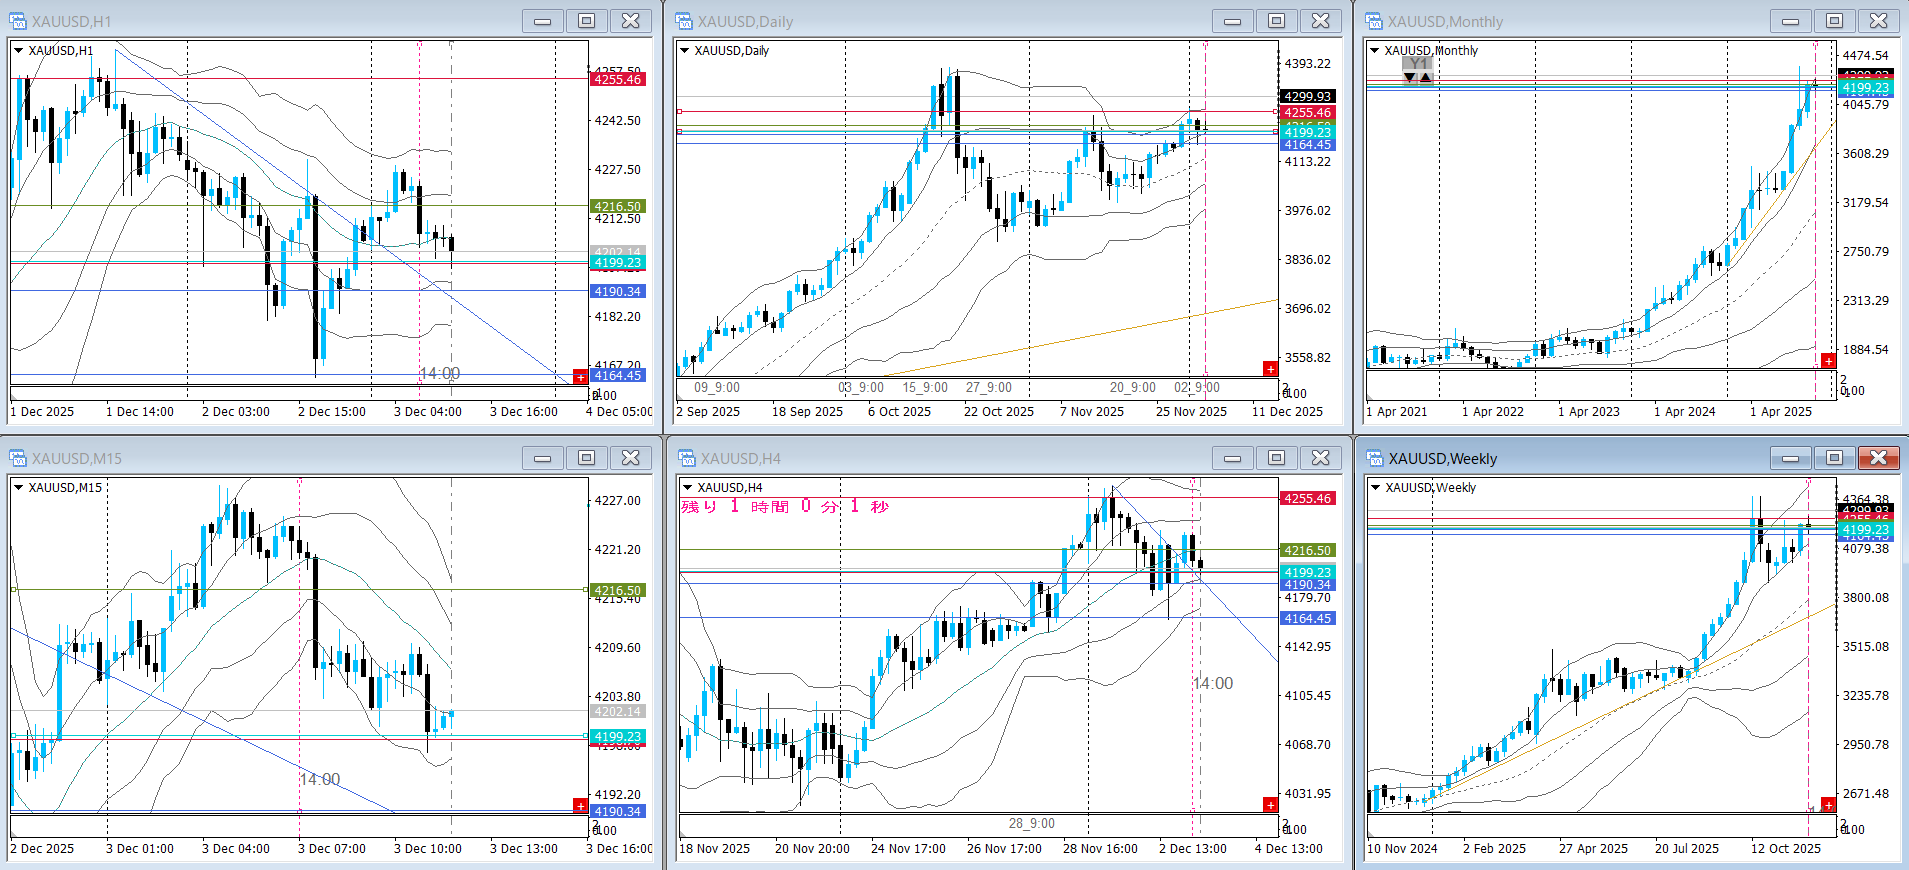This screenshot has width=1909, height=870.
Task: Maximize the XAUUSD,Daily chart window
Action: click(x=1276, y=21)
